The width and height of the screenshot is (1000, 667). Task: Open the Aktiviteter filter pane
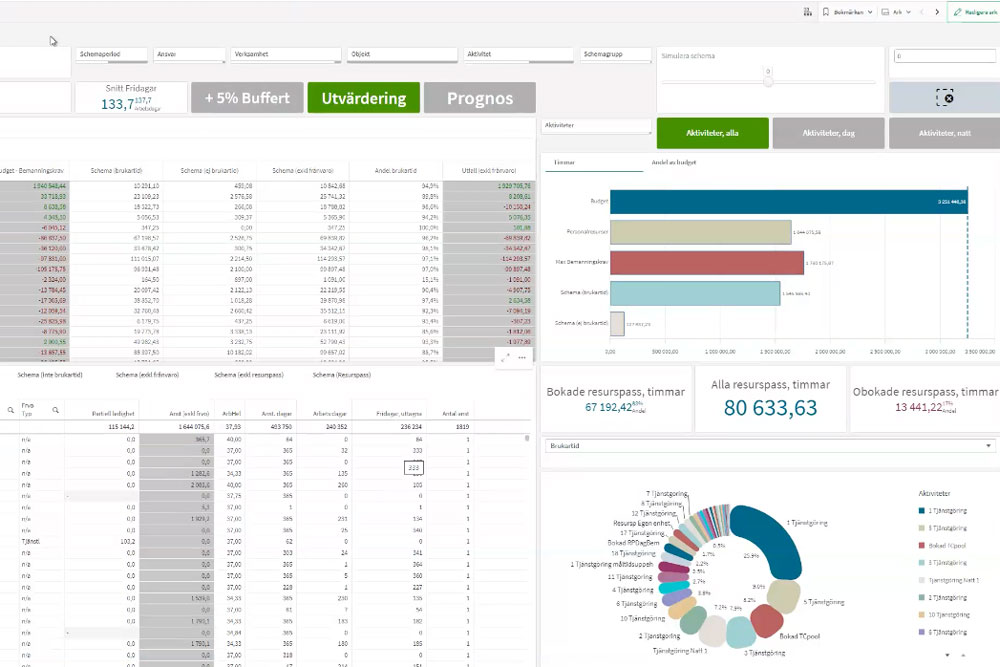point(597,126)
